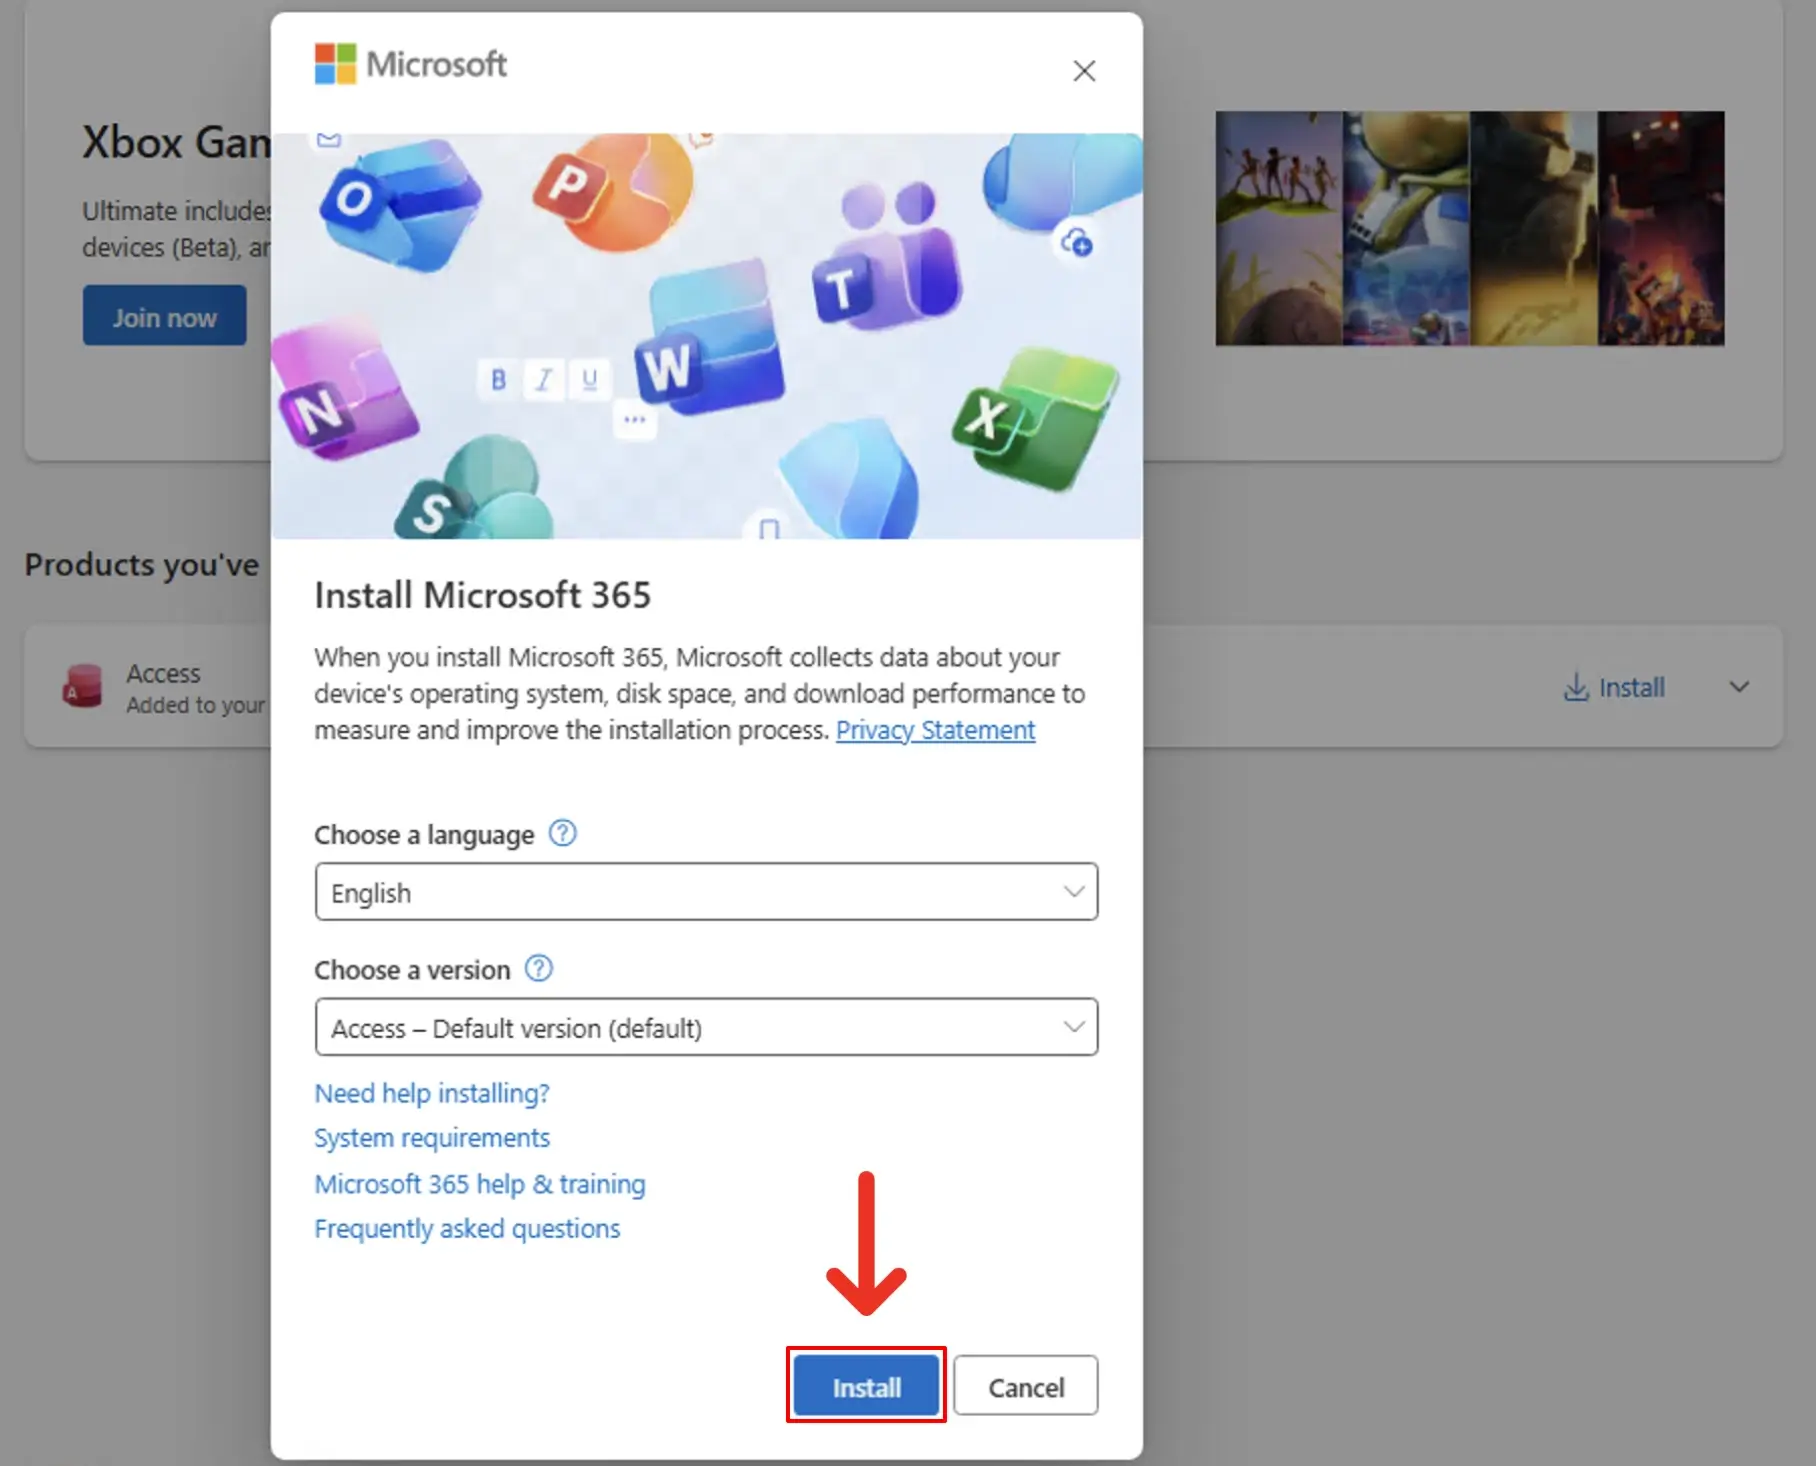This screenshot has width=1816, height=1466.
Task: Click the Xbox games artwork thumbnail
Action: [x=1469, y=228]
